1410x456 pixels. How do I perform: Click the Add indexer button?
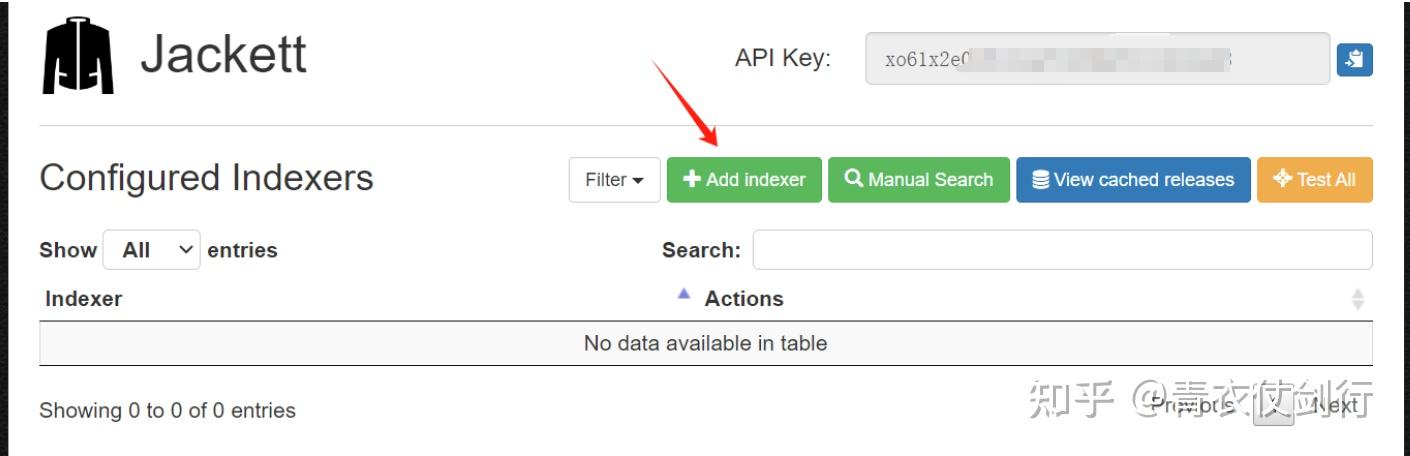[744, 180]
